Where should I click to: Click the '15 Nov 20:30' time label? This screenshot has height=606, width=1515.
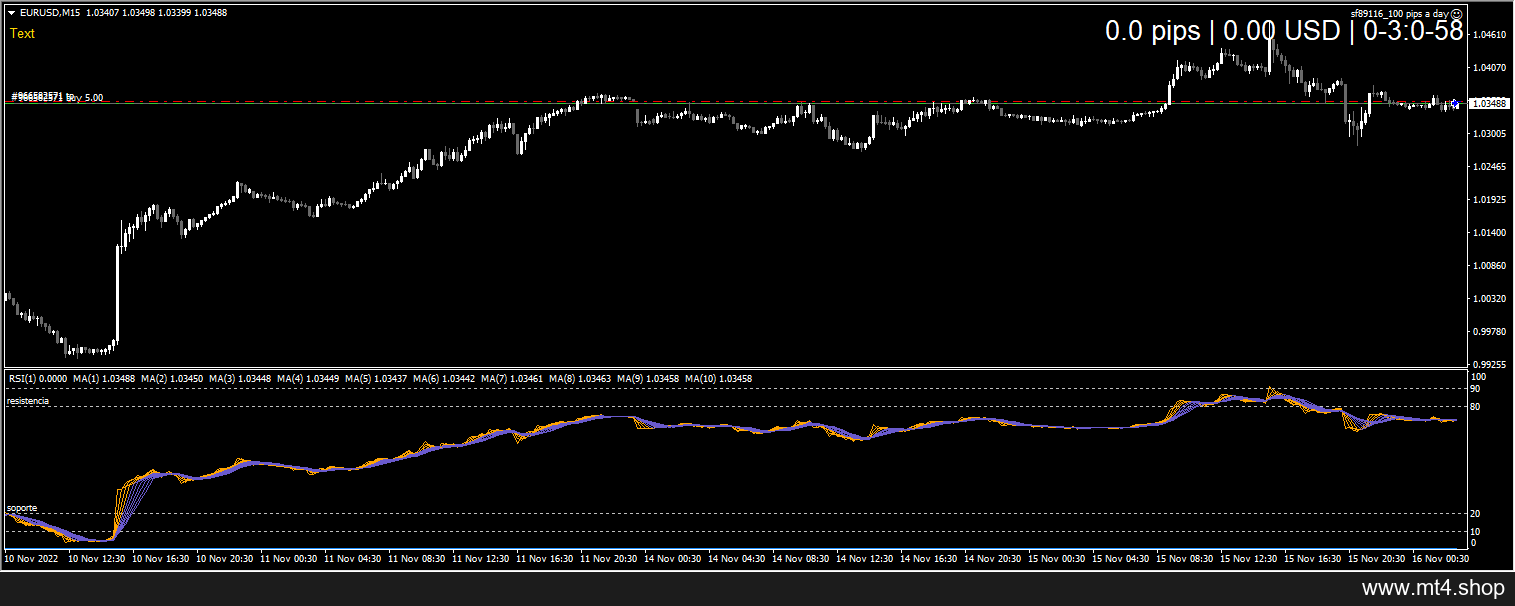point(1376,559)
